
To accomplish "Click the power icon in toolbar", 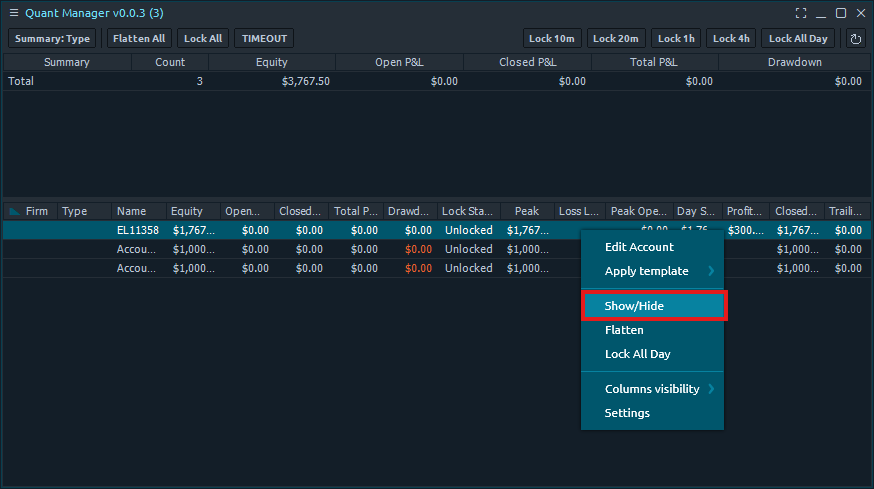I will [x=855, y=39].
